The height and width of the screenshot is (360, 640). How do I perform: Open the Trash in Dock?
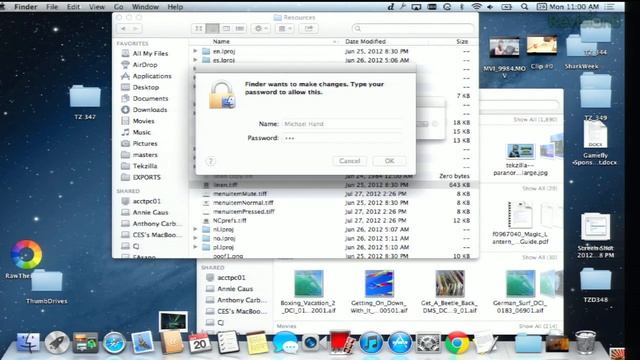tap(585, 342)
